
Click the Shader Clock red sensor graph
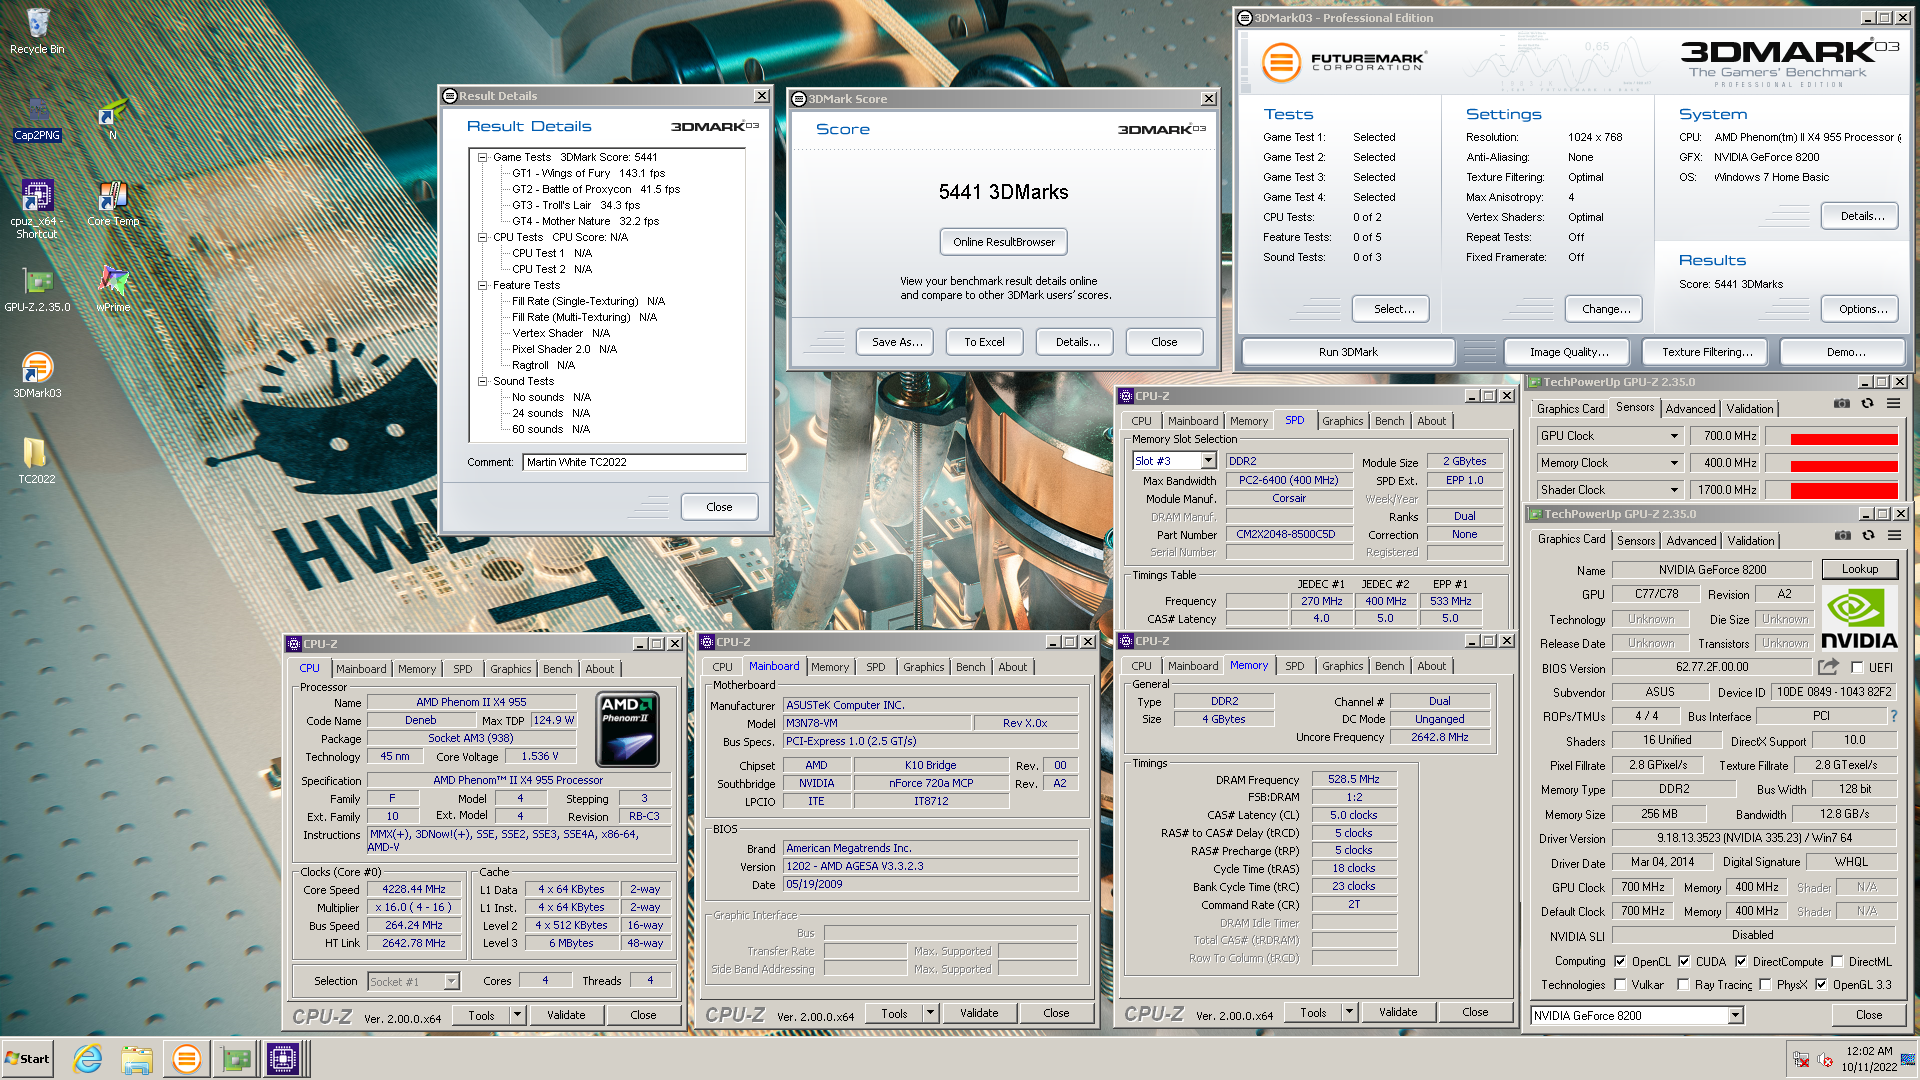(x=1843, y=490)
